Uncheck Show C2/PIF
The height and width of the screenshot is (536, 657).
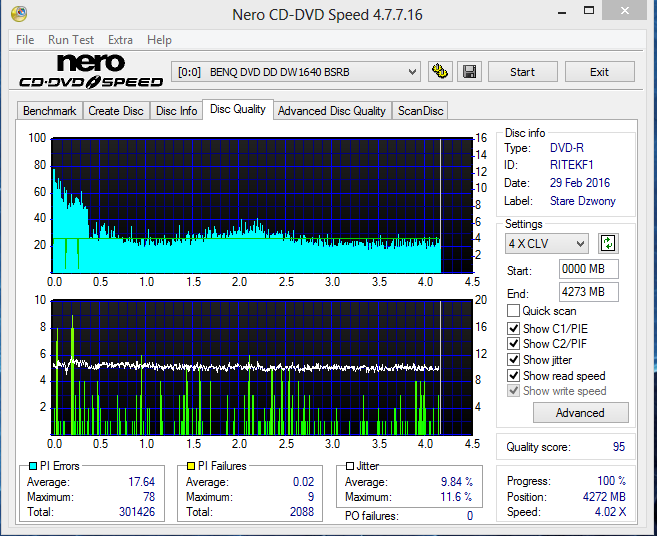pyautogui.click(x=513, y=344)
